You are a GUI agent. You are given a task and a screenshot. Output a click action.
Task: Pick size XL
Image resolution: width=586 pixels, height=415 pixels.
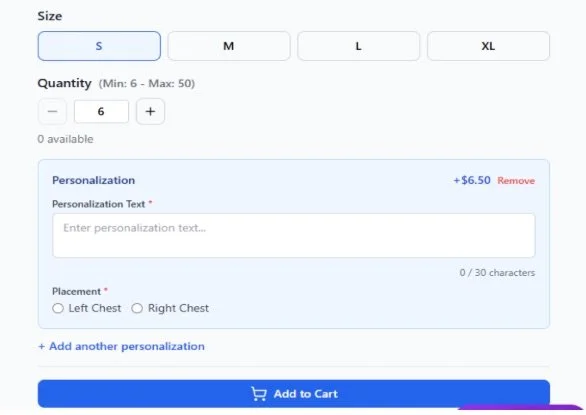click(488, 46)
